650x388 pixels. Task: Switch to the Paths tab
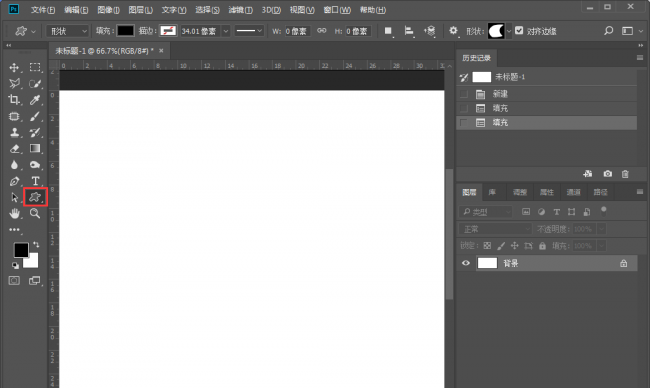point(600,192)
